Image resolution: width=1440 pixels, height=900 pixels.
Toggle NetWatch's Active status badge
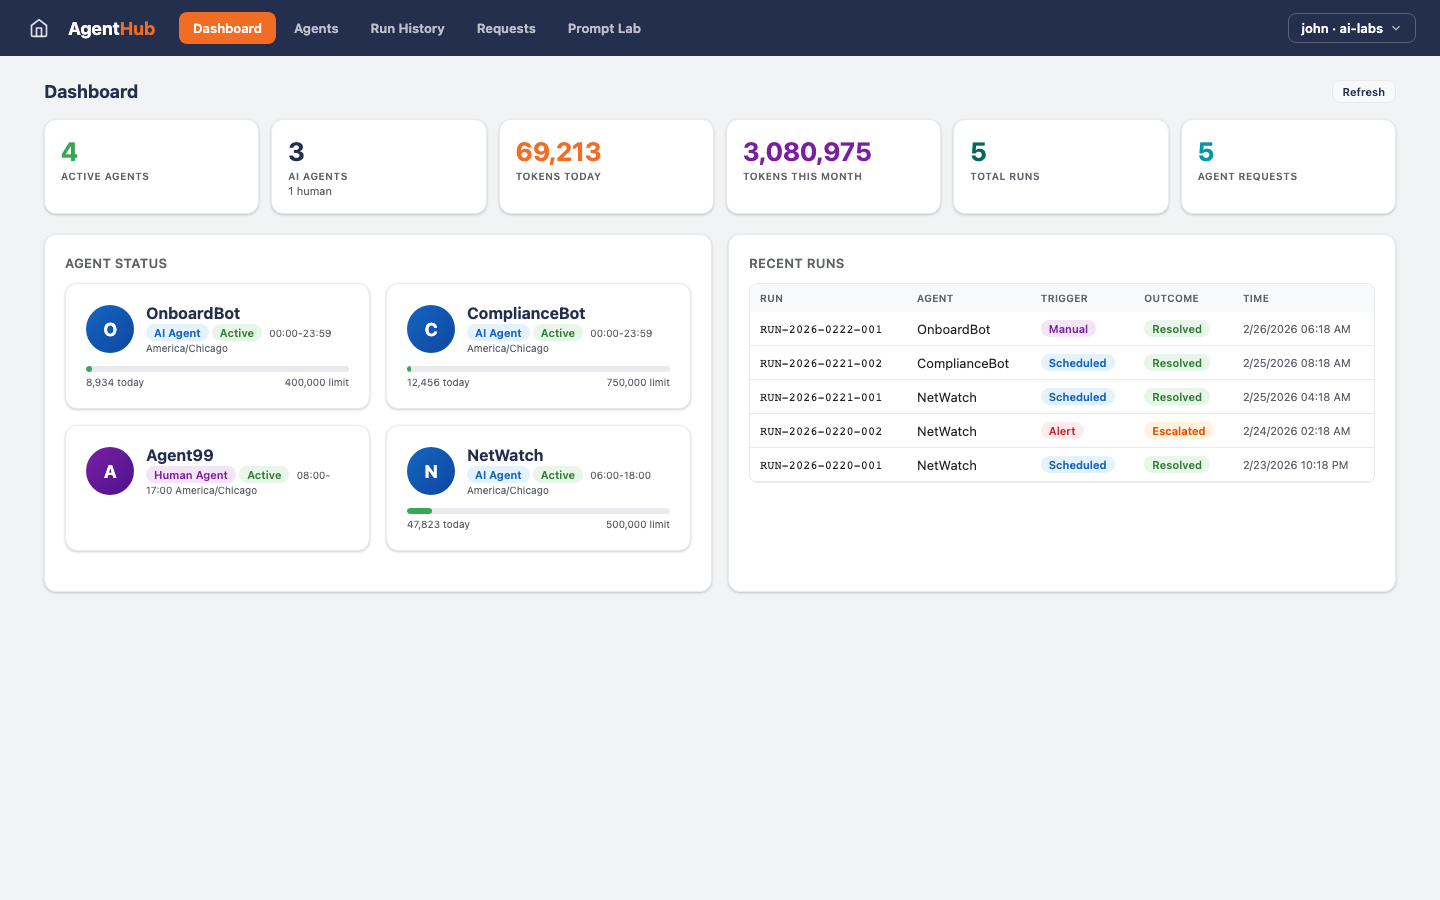pos(557,474)
